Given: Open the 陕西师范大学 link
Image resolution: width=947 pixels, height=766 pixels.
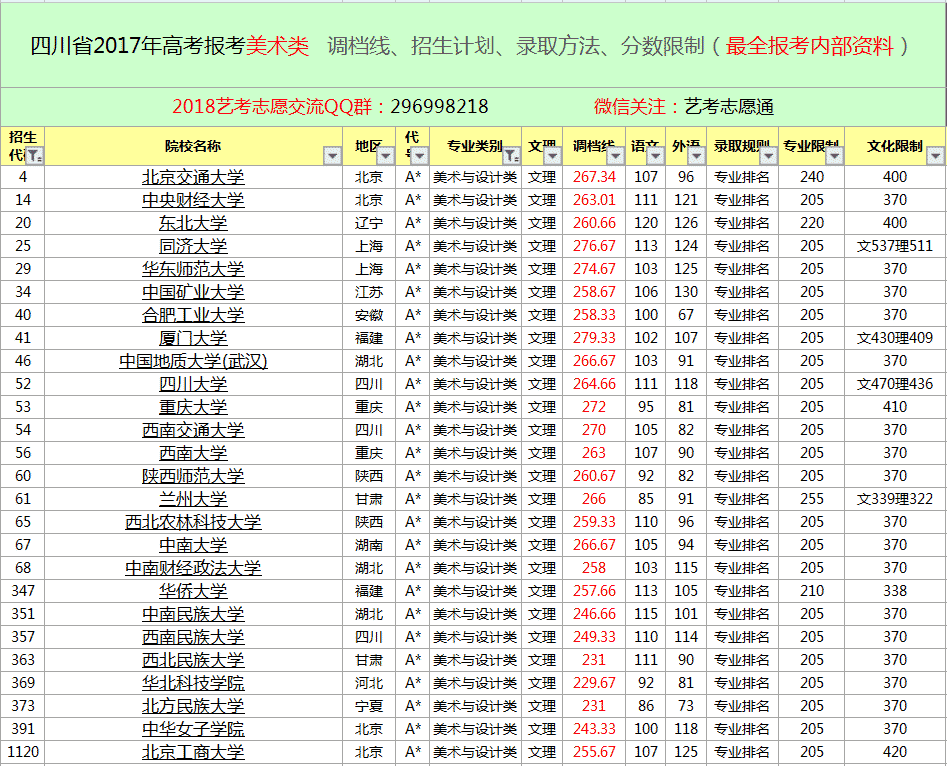Looking at the screenshot, I should (x=193, y=475).
